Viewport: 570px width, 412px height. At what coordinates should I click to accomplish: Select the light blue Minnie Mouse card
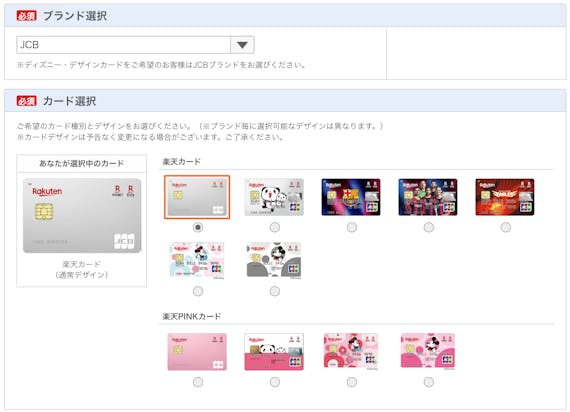click(197, 261)
